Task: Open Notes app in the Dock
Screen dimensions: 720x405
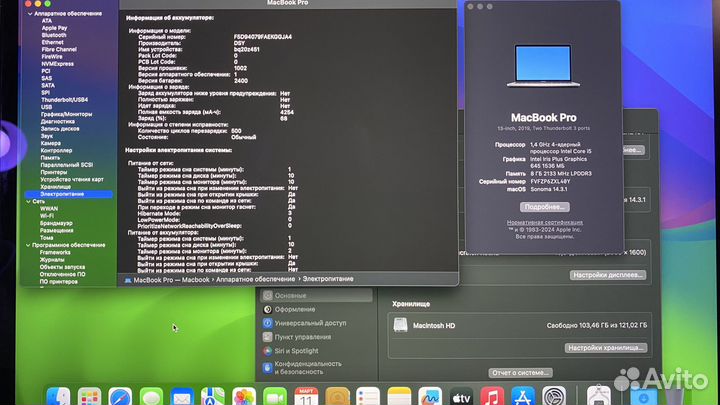Action: pos(399,397)
